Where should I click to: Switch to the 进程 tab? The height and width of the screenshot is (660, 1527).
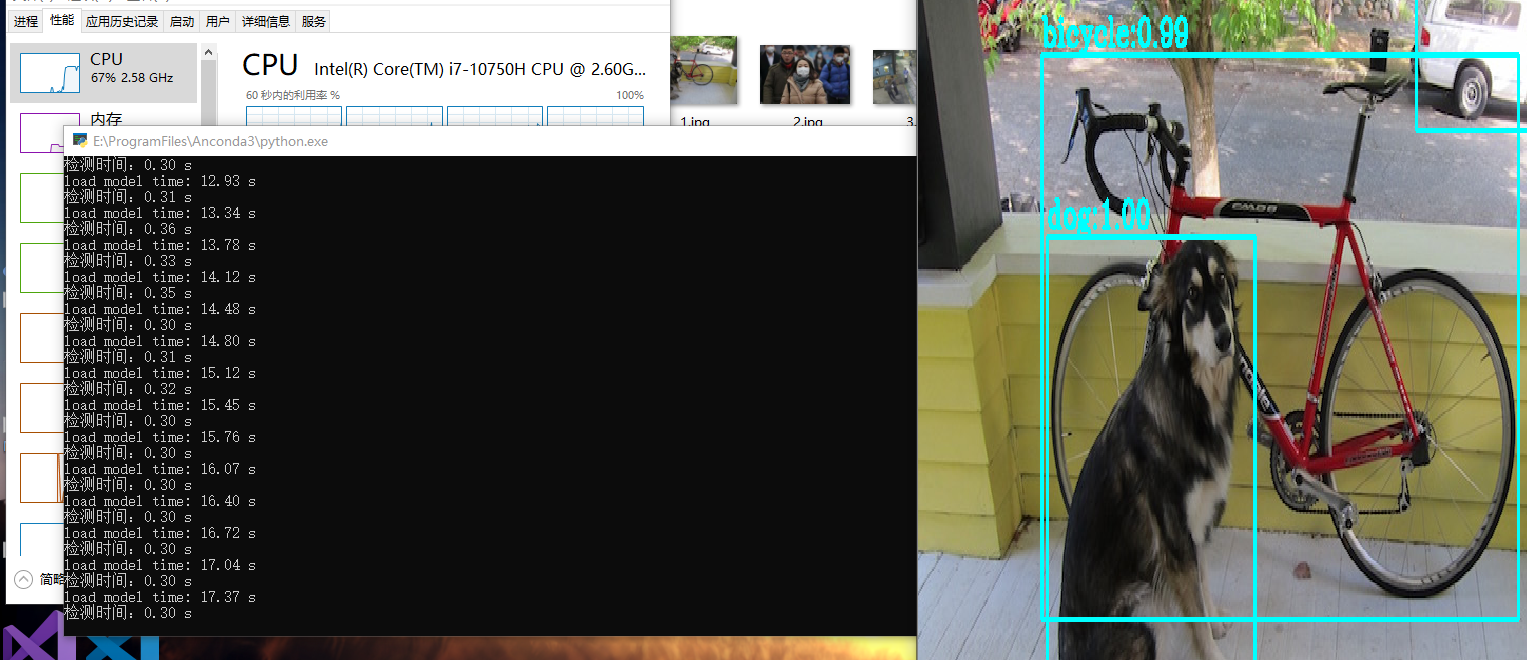25,20
